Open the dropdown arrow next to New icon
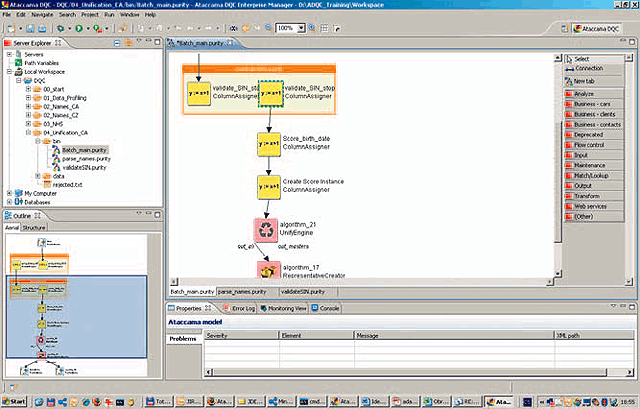640x409 pixels. (x=20, y=29)
